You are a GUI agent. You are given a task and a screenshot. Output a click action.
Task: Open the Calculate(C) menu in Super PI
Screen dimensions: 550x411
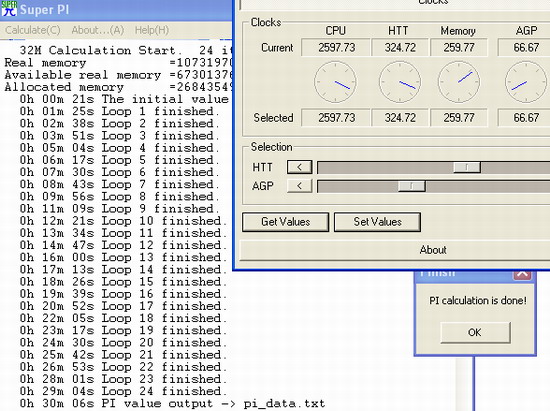point(33,30)
